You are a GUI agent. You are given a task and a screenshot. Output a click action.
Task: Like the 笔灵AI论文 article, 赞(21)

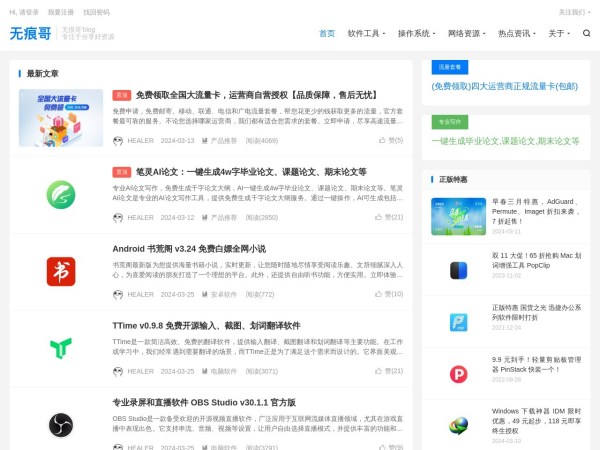pos(389,217)
